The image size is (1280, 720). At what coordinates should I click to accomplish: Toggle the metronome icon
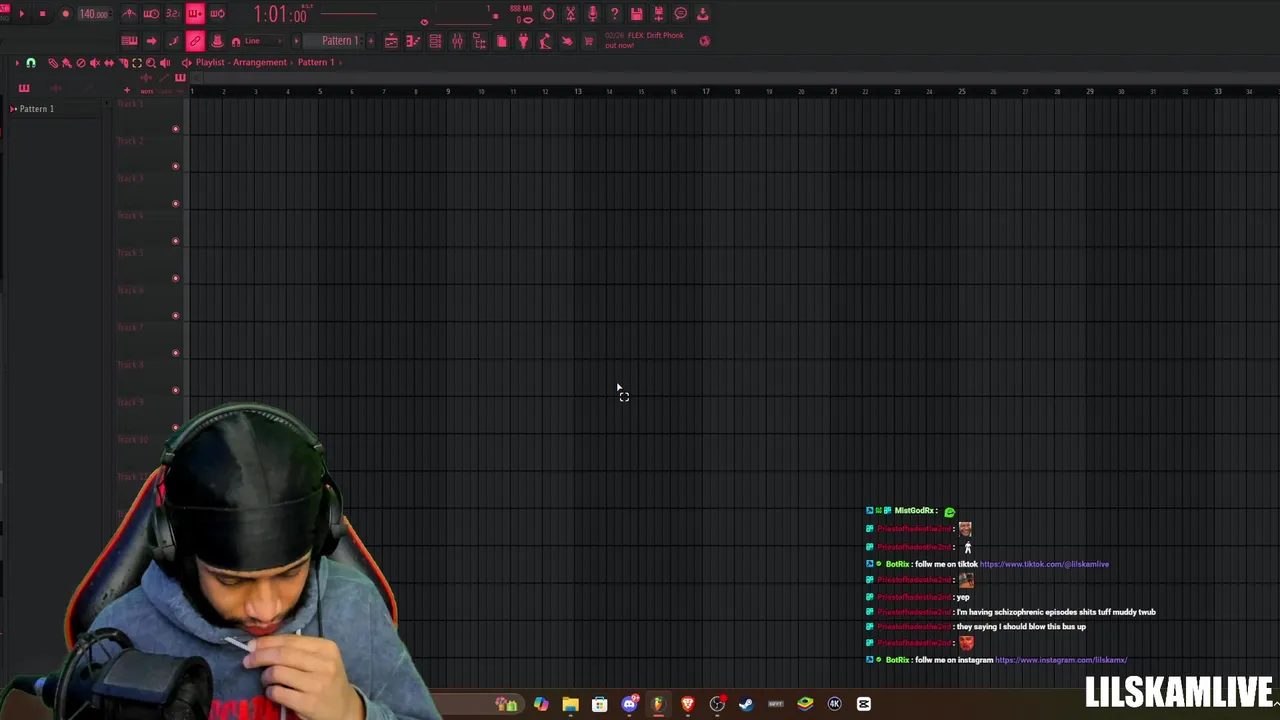pyautogui.click(x=129, y=14)
